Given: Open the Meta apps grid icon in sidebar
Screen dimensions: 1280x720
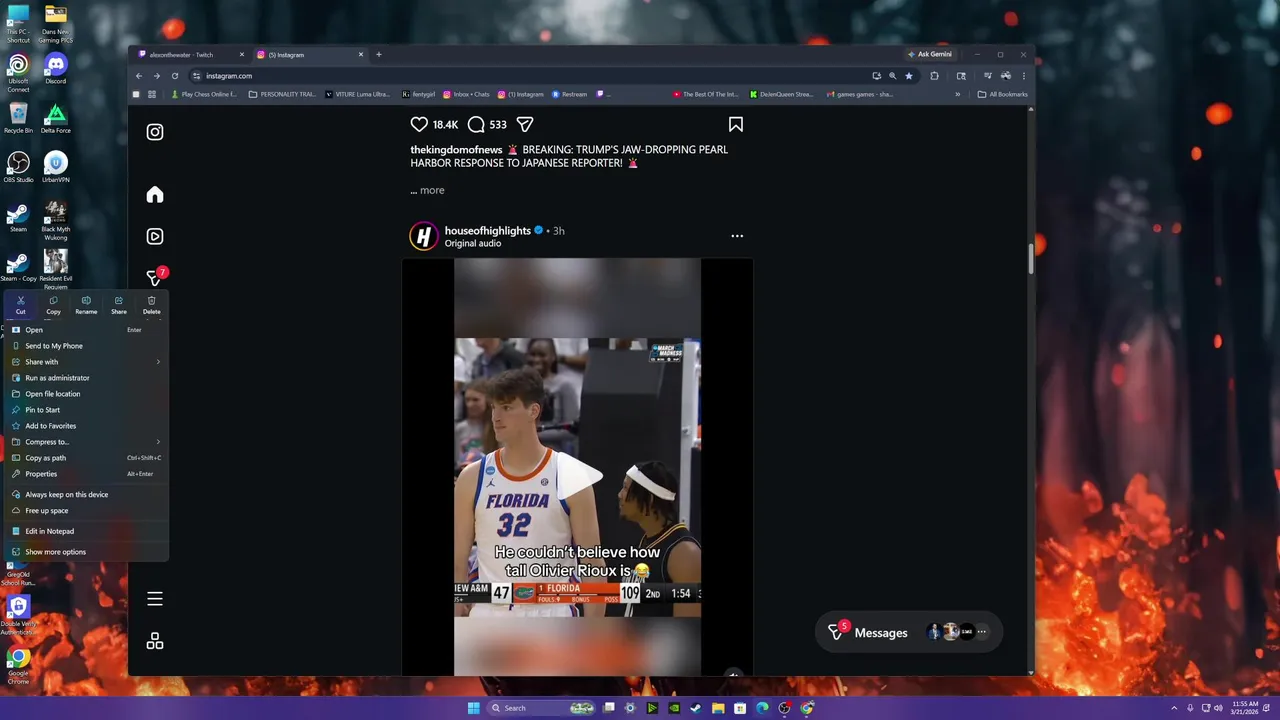Looking at the screenshot, I should [x=155, y=641].
